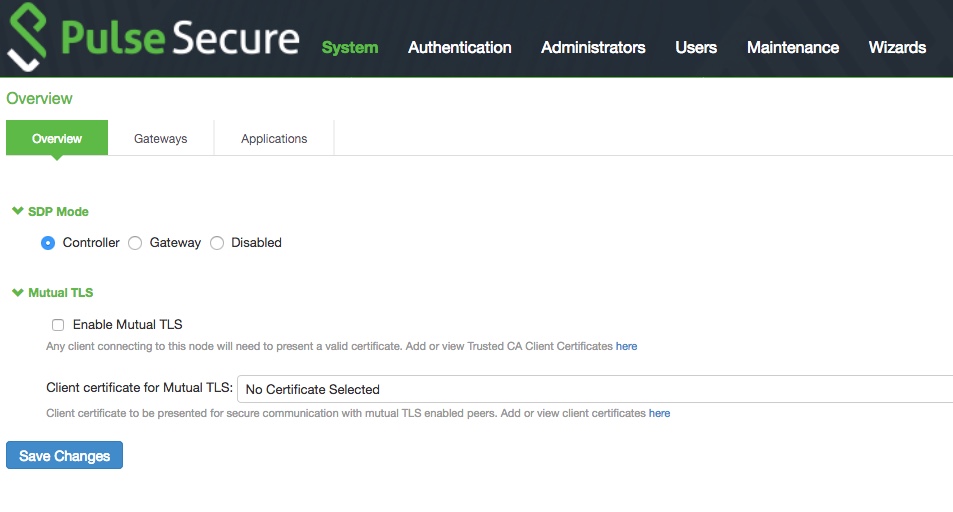Viewport: 953px width, 512px height.
Task: Open the Client certificate for Mutual TLS dropdown
Action: pyautogui.click(x=594, y=389)
